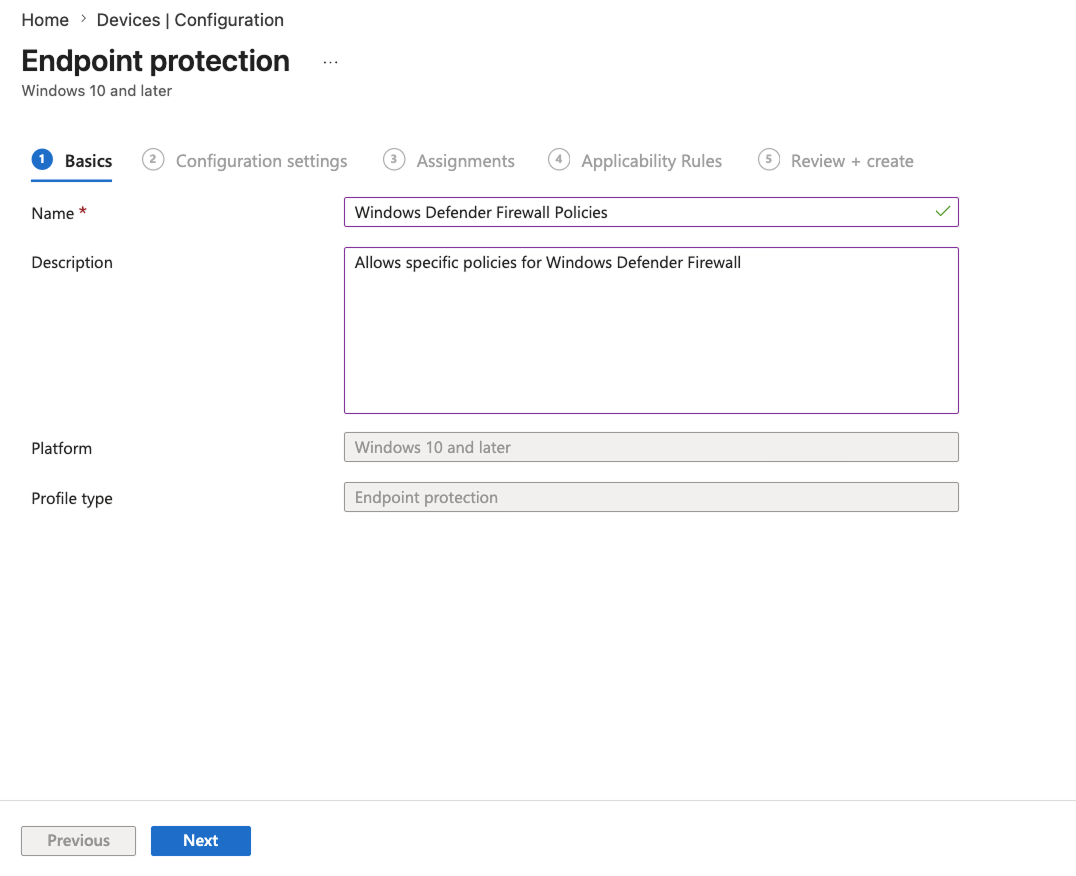The width and height of the screenshot is (1076, 876).
Task: Click the Next button
Action: pyautogui.click(x=201, y=841)
